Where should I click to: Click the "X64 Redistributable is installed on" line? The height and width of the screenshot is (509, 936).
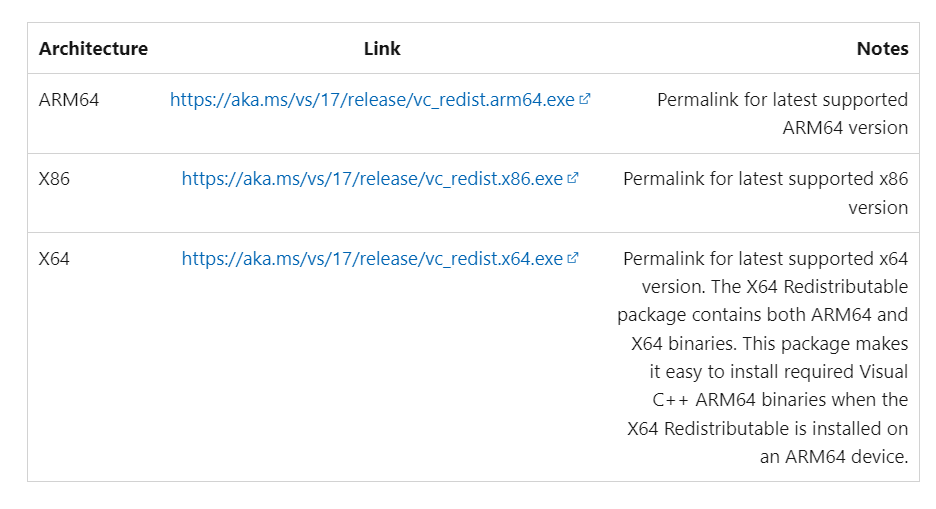(767, 429)
